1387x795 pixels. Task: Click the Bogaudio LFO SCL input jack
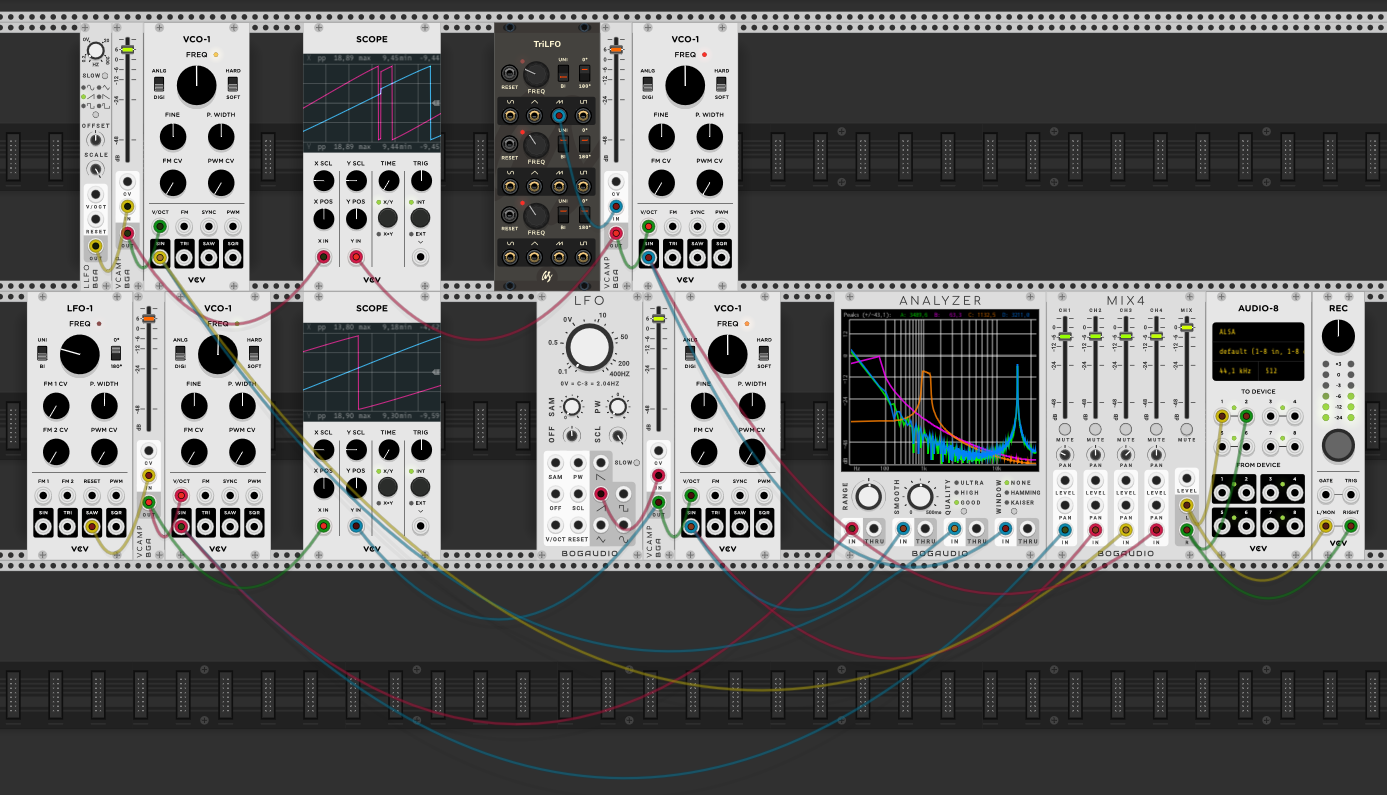(578, 493)
